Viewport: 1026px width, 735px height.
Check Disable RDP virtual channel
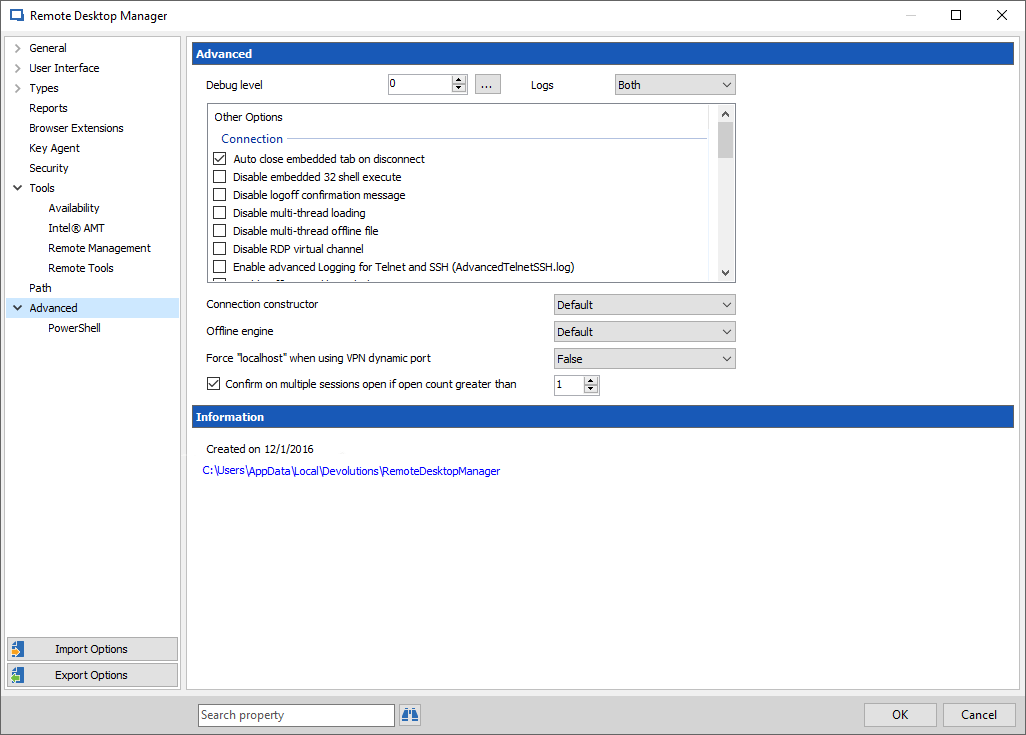pos(219,248)
